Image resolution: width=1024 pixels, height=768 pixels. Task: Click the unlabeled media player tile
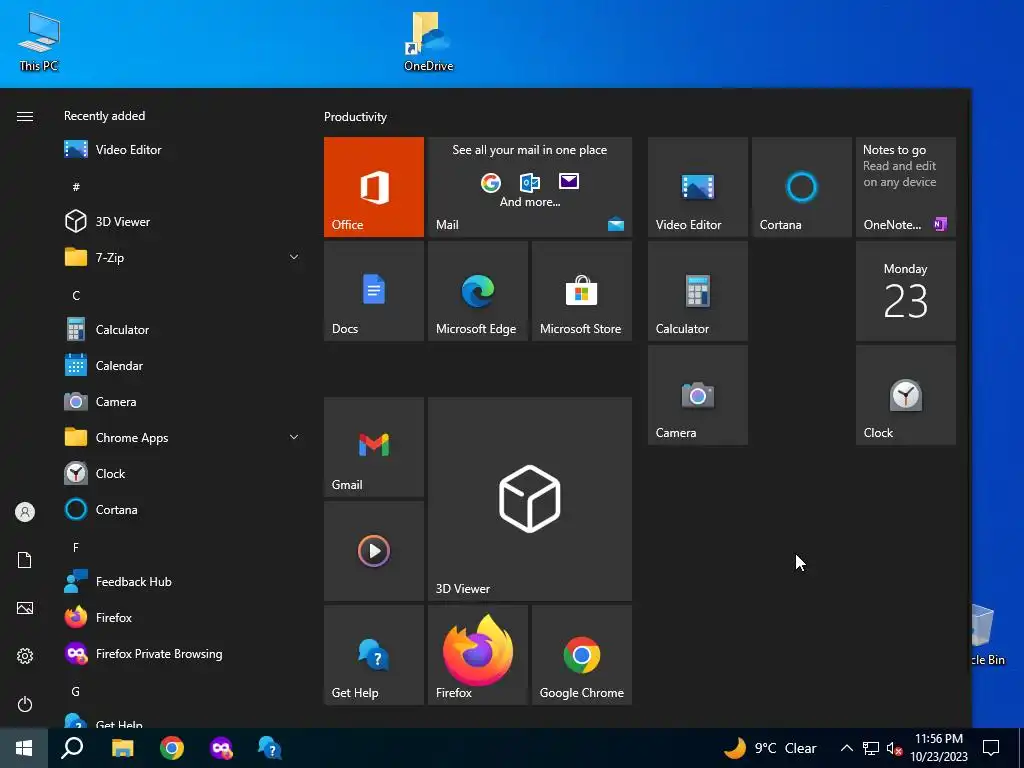coord(374,551)
